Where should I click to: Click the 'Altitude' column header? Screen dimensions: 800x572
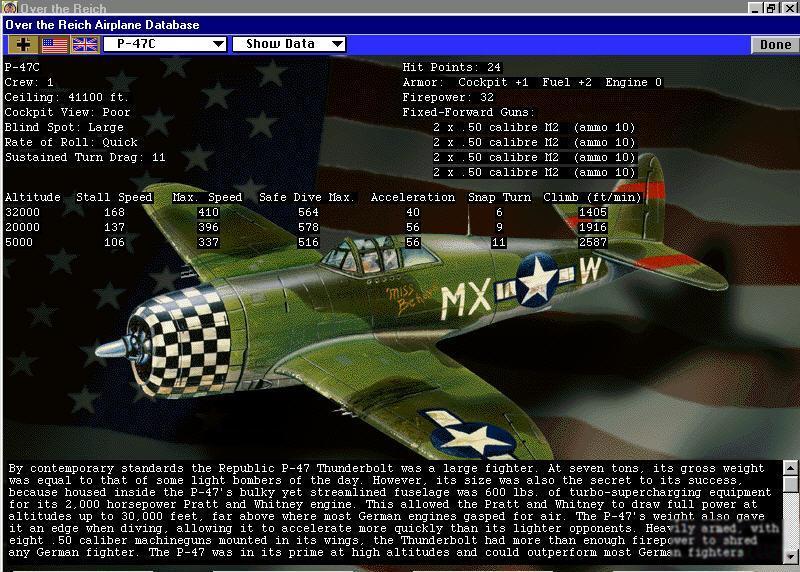(x=33, y=197)
